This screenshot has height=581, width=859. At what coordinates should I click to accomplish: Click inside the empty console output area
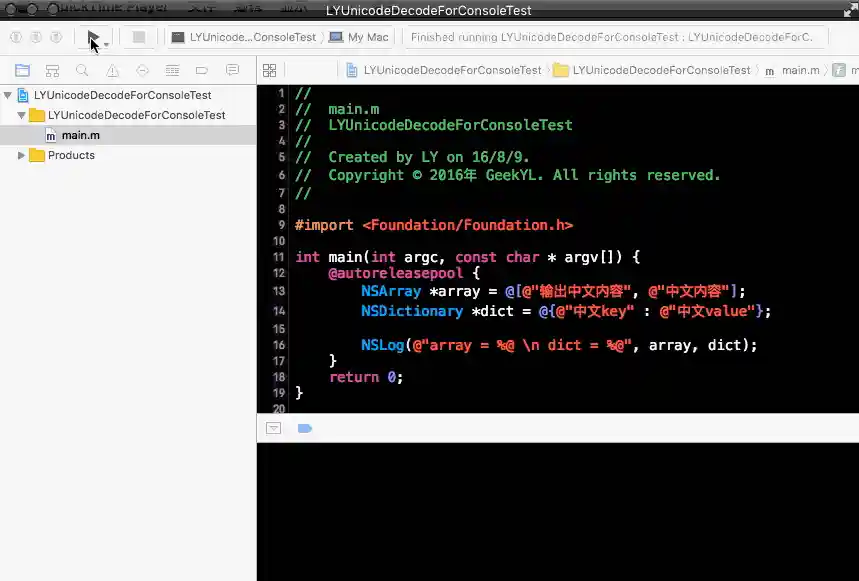[x=557, y=510]
